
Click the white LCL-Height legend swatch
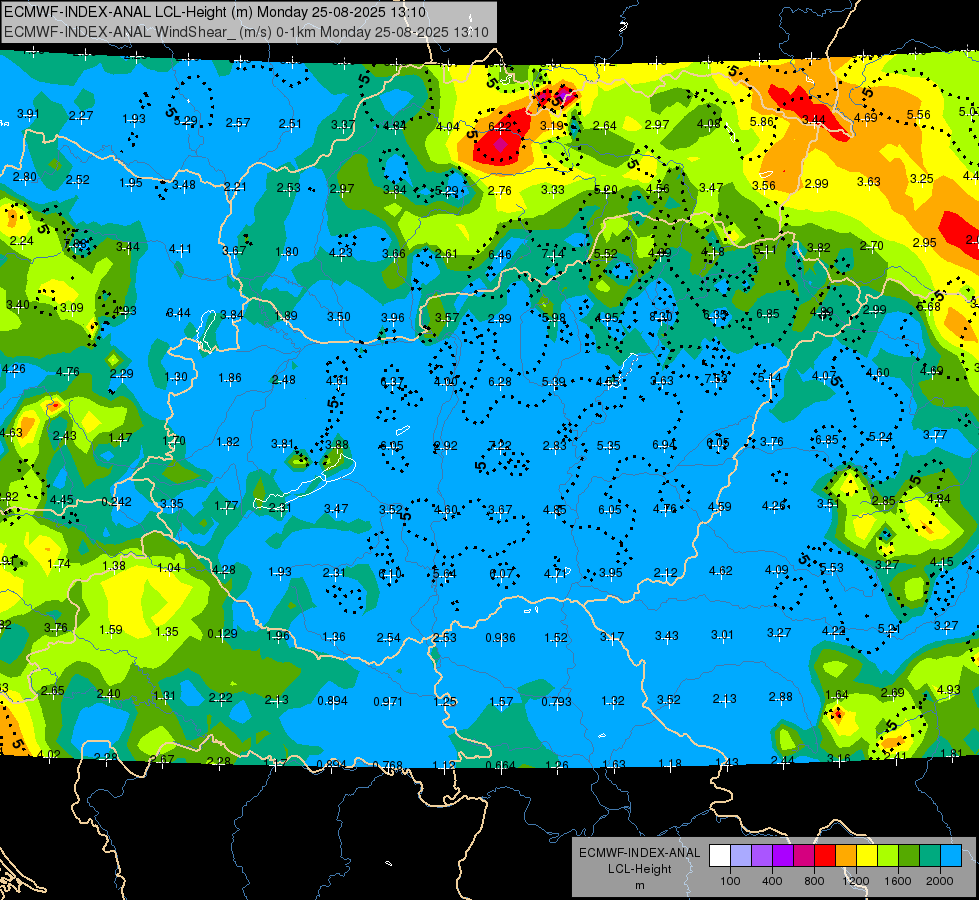pyautogui.click(x=720, y=856)
